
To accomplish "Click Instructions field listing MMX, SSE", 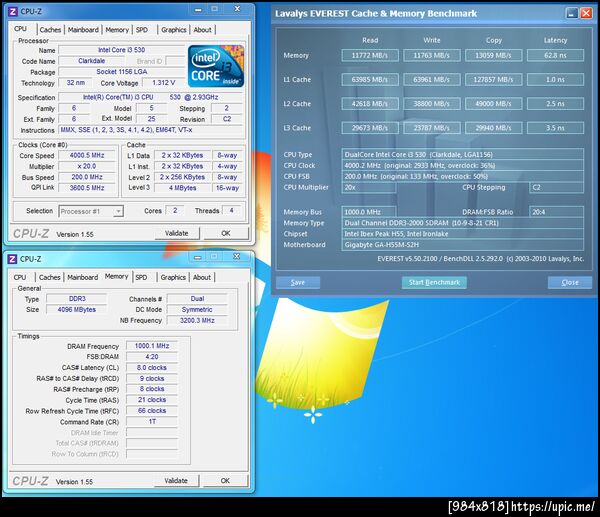I will [x=151, y=130].
